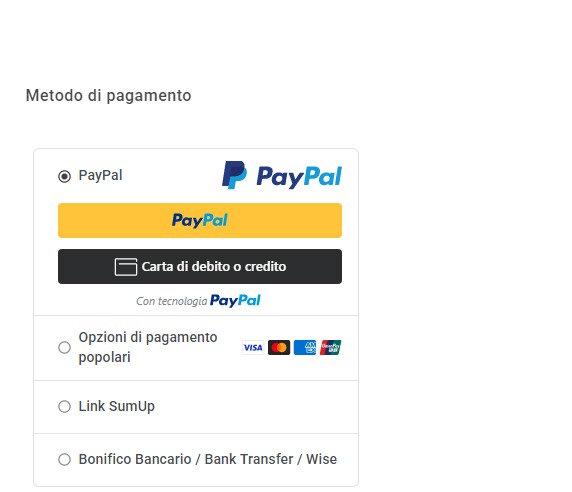Click the Link SumUp label text
The height and width of the screenshot is (492, 572).
click(x=117, y=406)
